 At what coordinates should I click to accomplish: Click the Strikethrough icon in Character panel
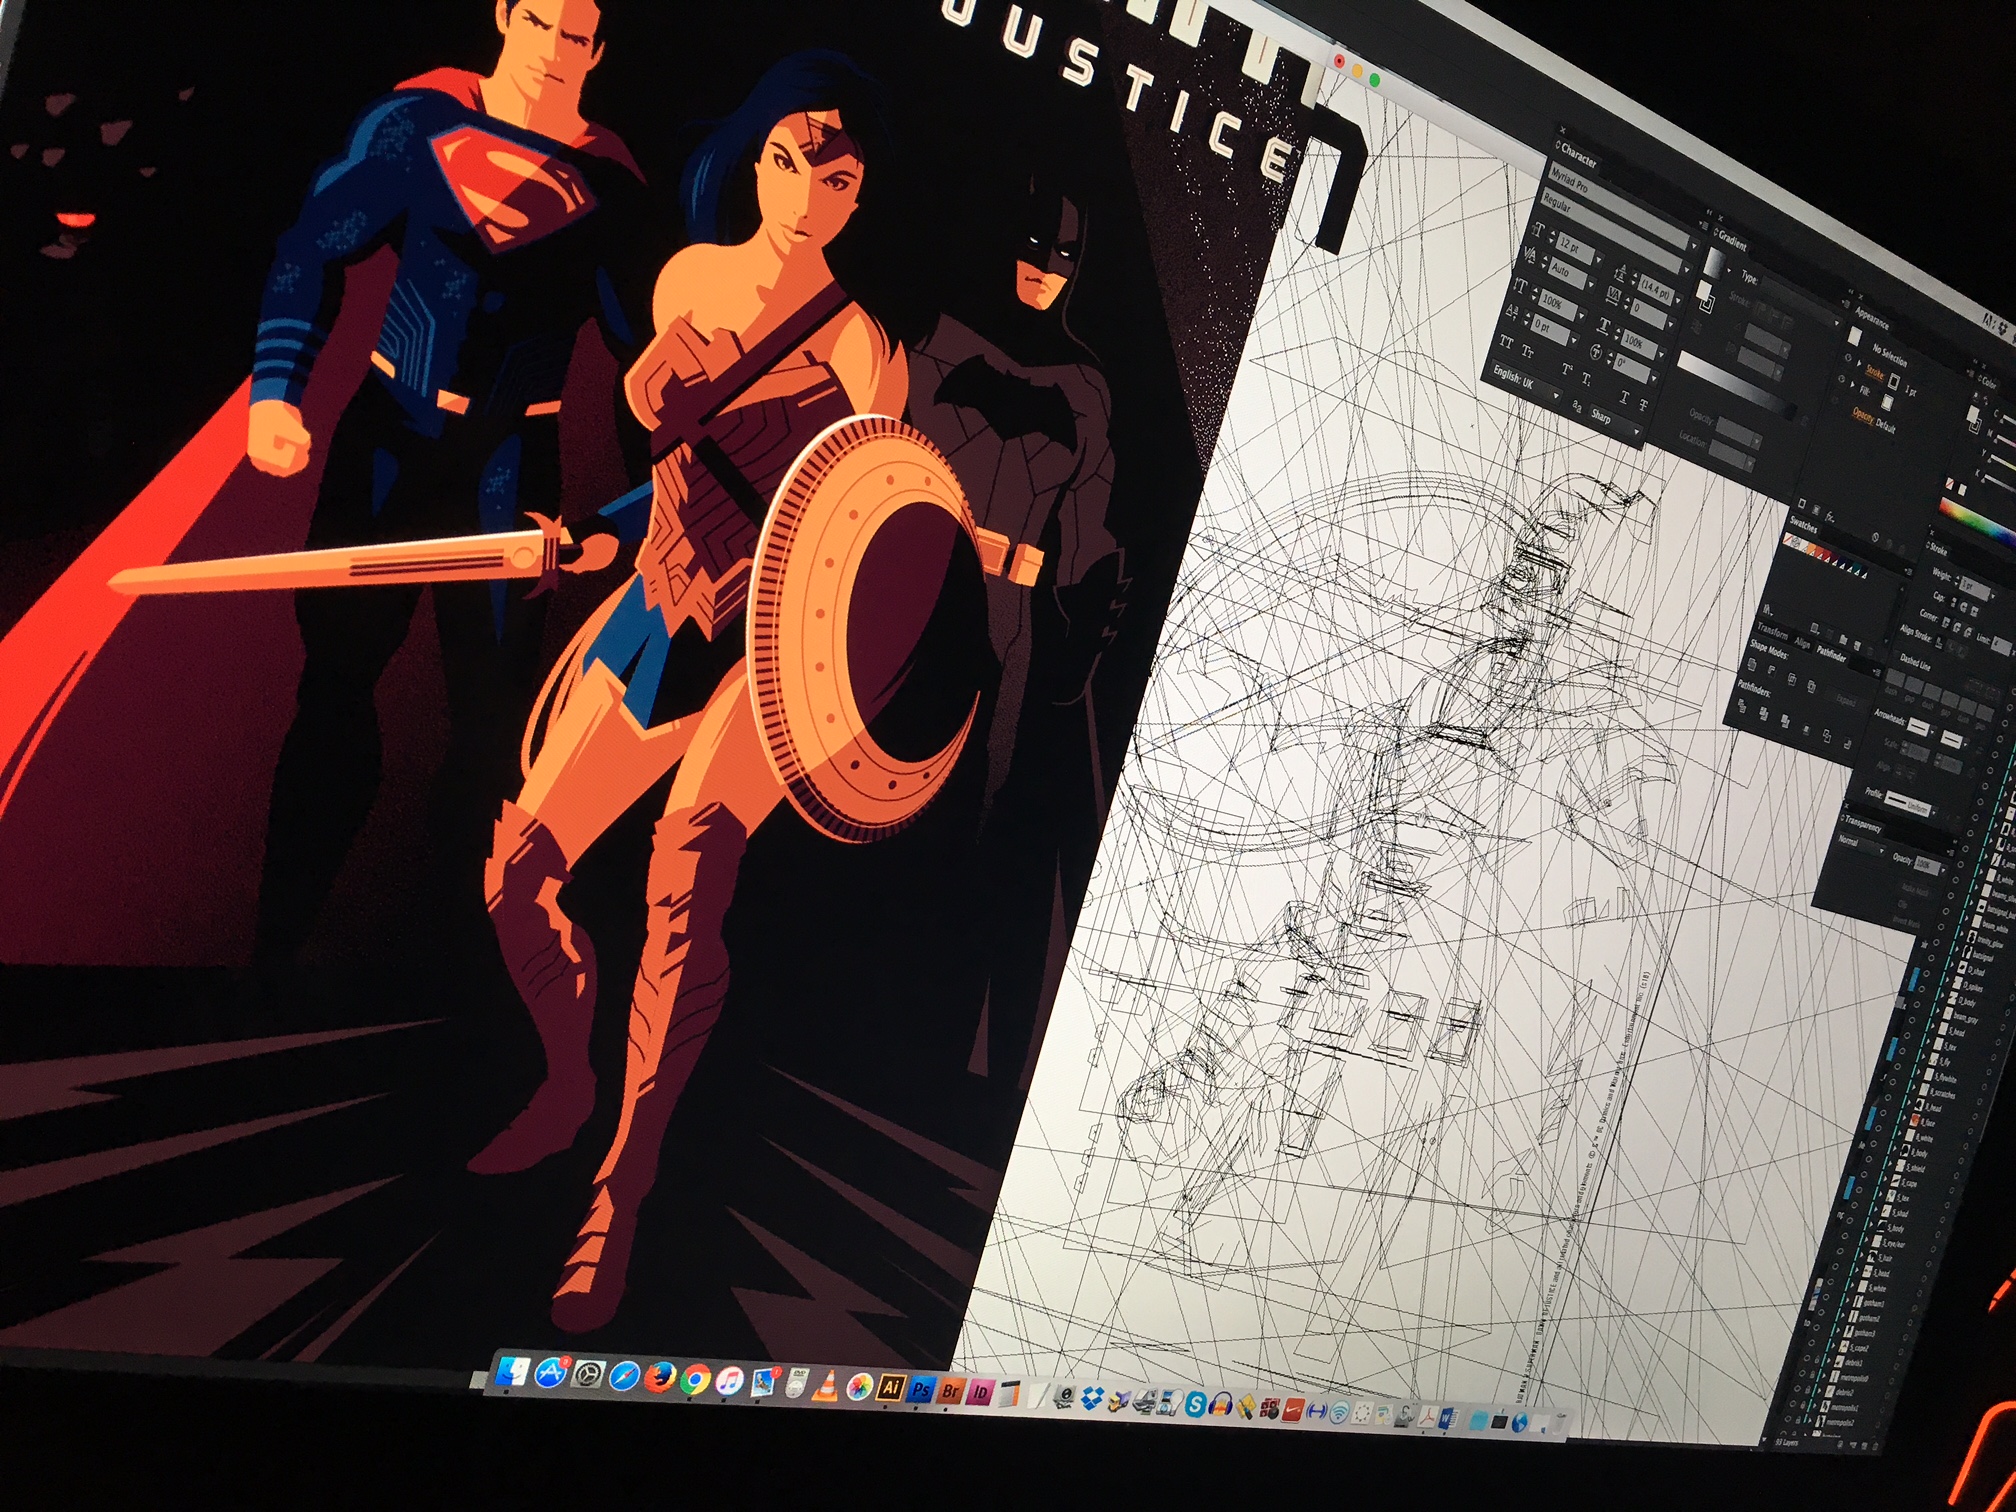point(1643,405)
